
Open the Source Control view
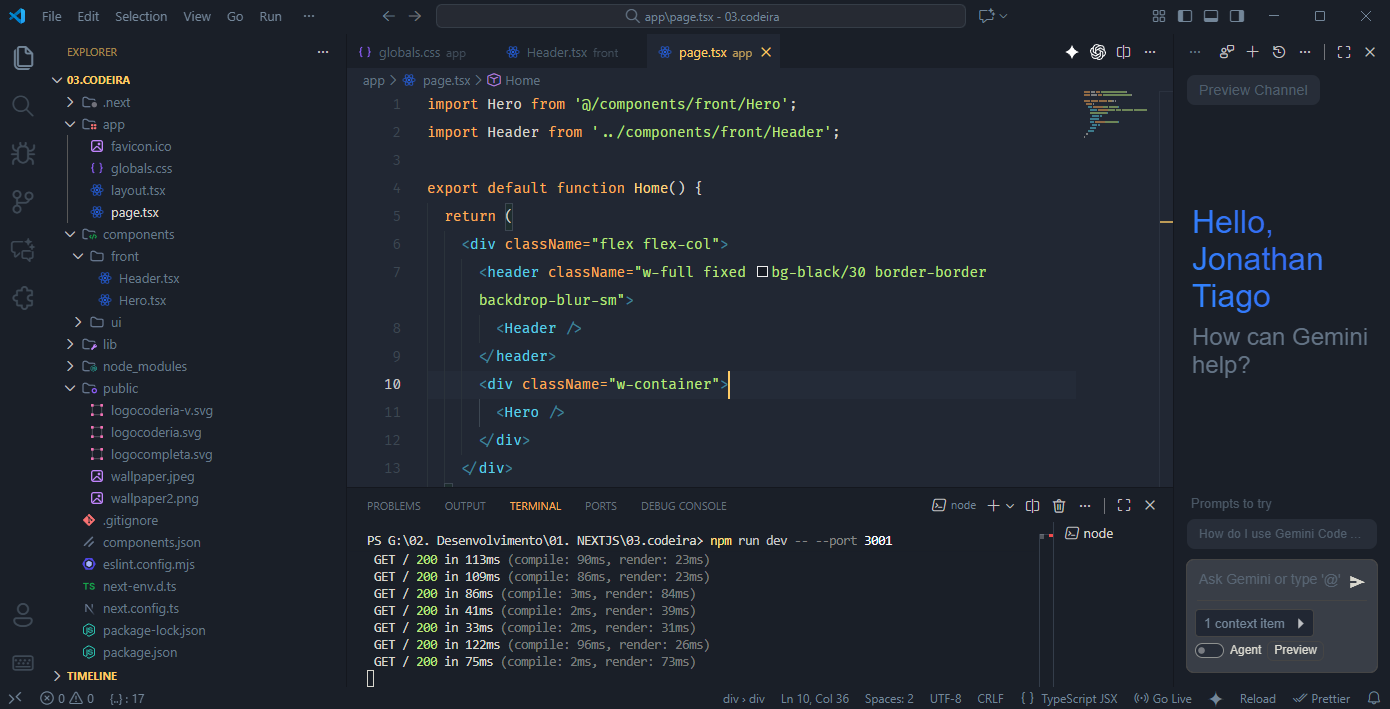[x=23, y=201]
